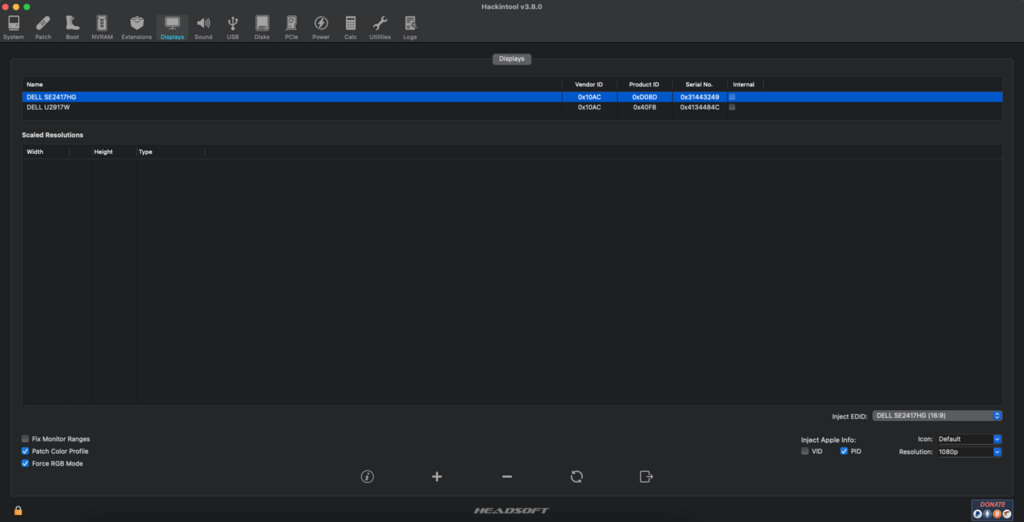Viewport: 1024px width, 522px height.
Task: Toggle the VID inject checkbox
Action: coord(805,452)
